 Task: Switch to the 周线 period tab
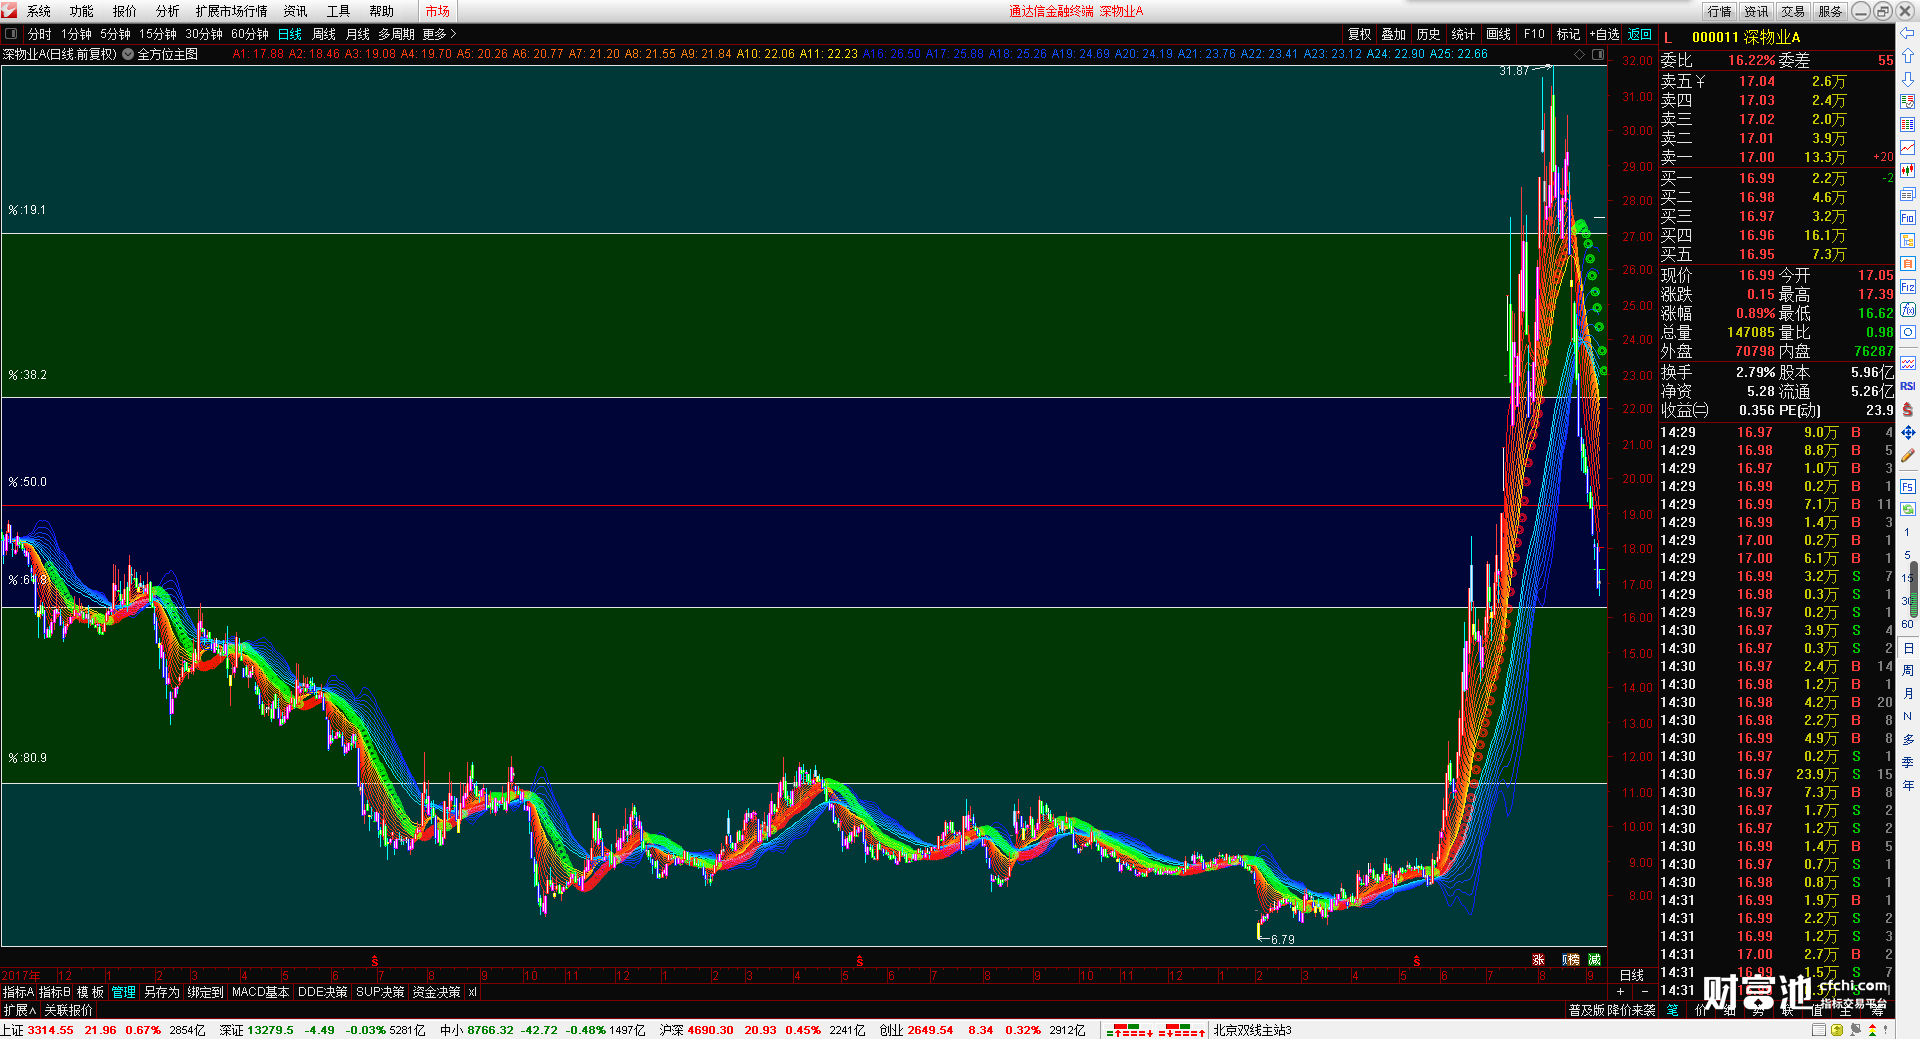[324, 34]
